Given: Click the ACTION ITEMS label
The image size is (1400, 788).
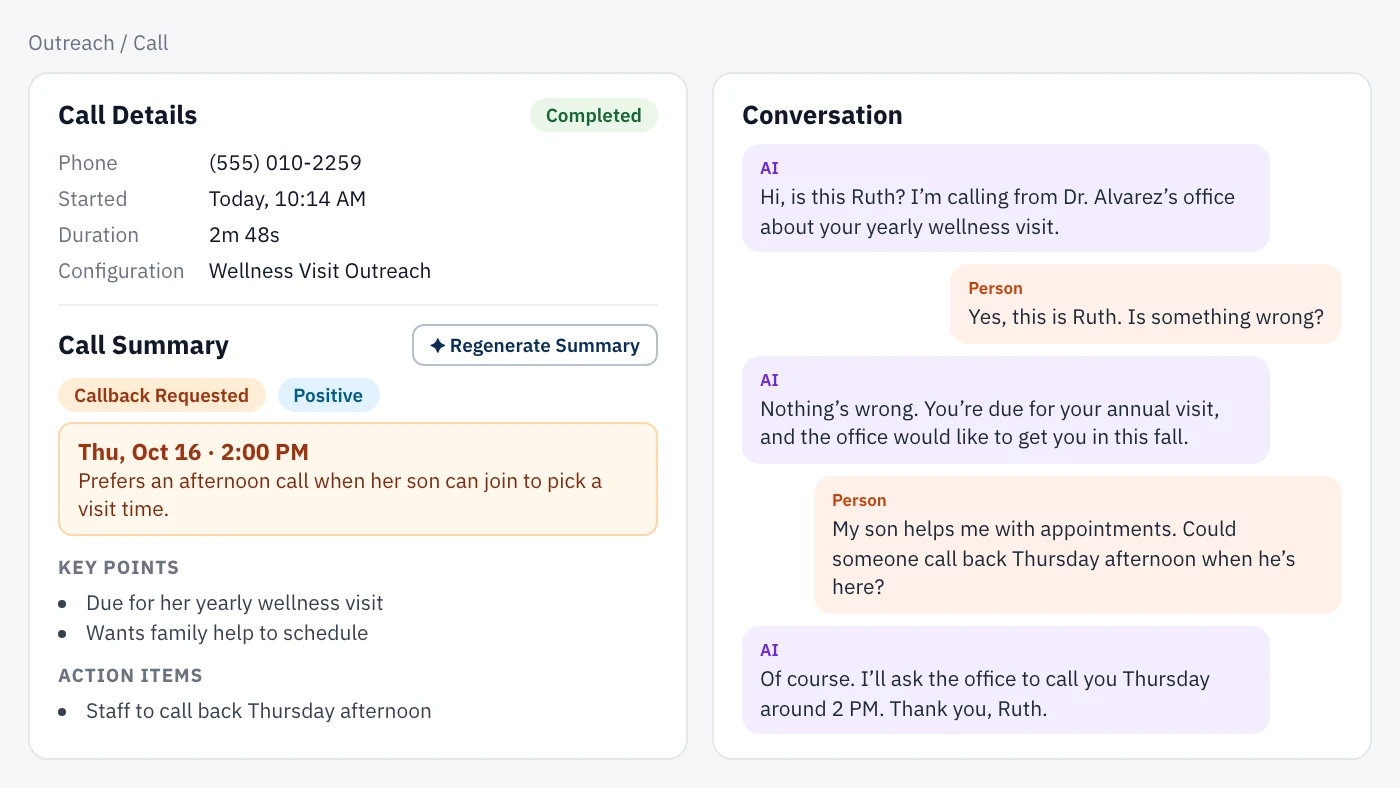Looking at the screenshot, I should point(131,675).
